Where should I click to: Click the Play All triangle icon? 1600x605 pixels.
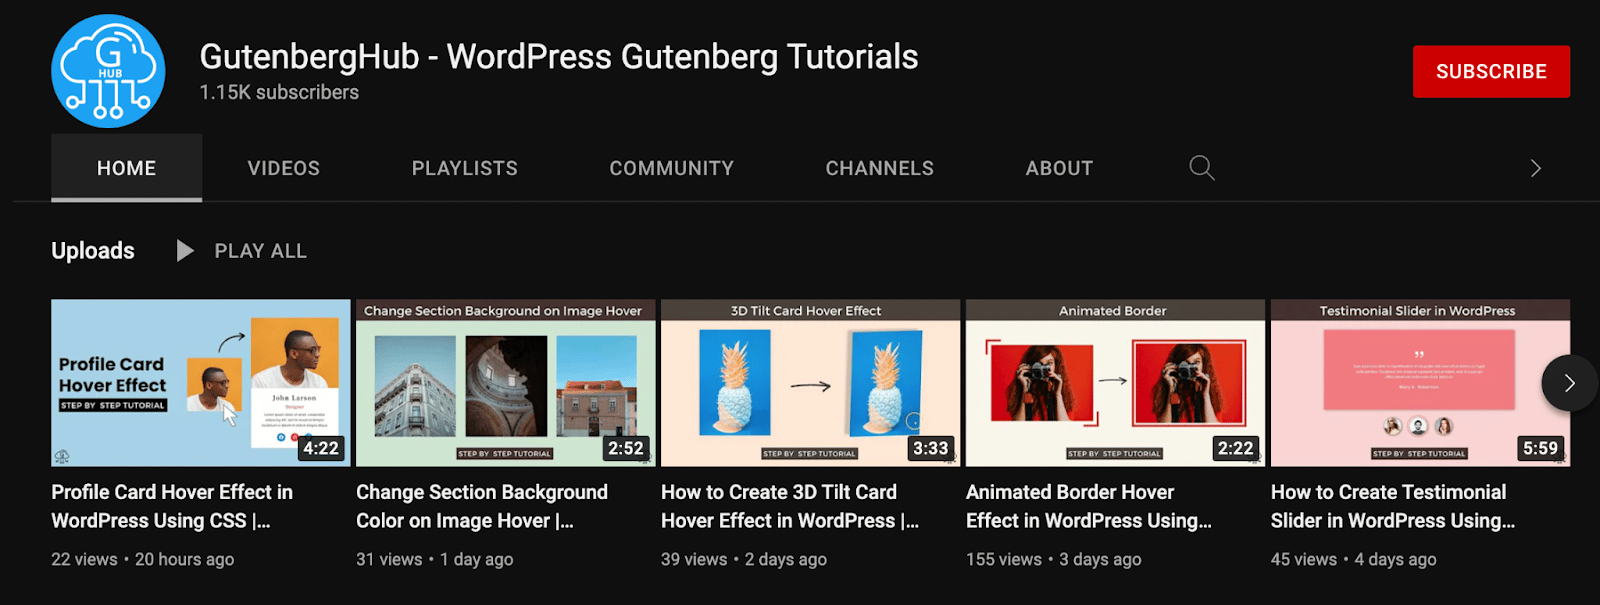(x=185, y=250)
